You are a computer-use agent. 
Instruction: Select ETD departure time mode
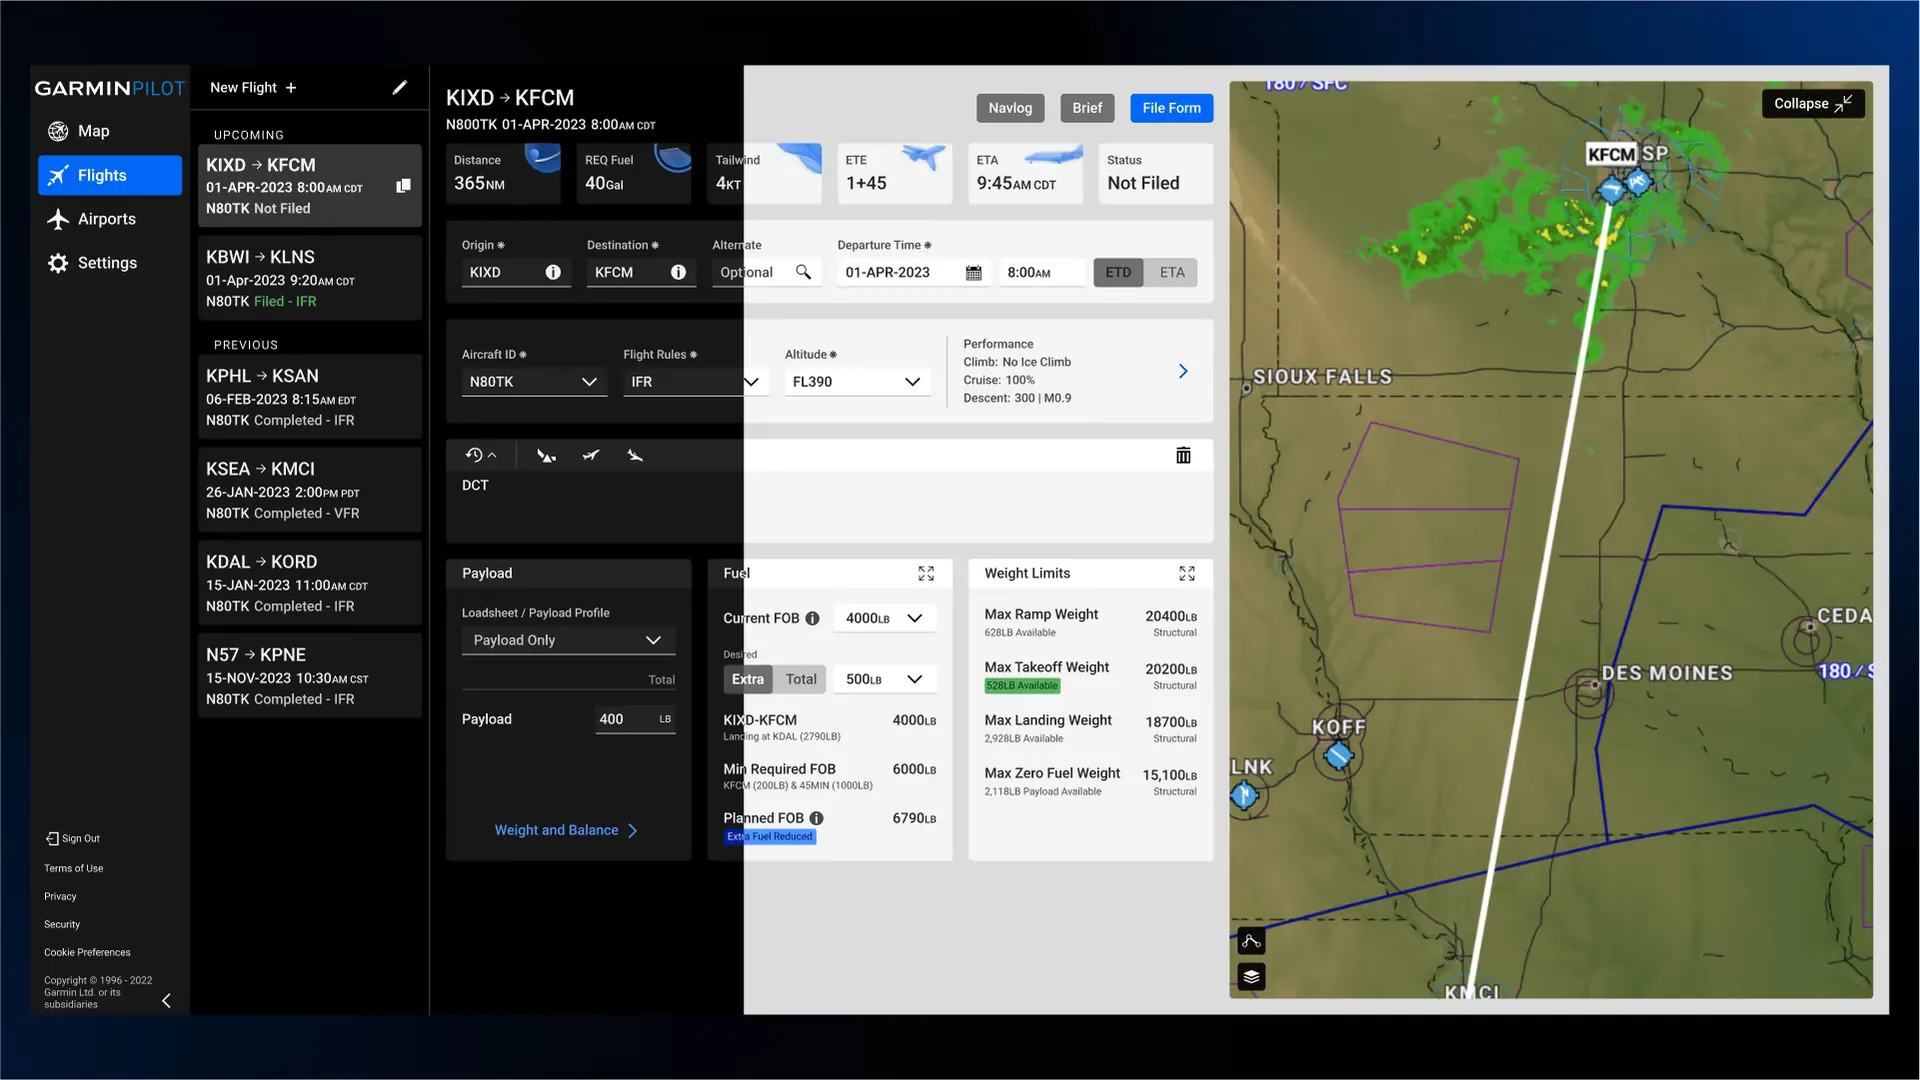pyautogui.click(x=1118, y=272)
